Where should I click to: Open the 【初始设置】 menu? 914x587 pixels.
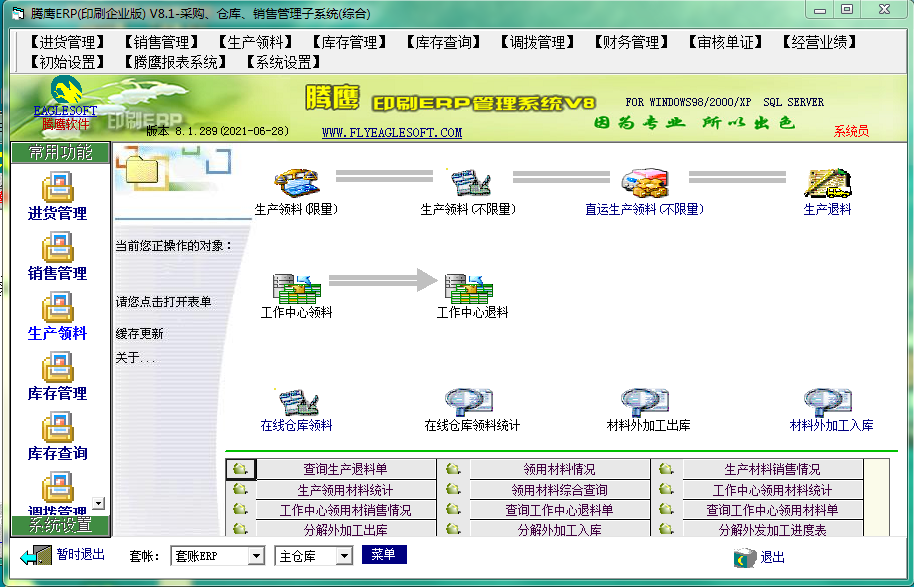click(66, 62)
